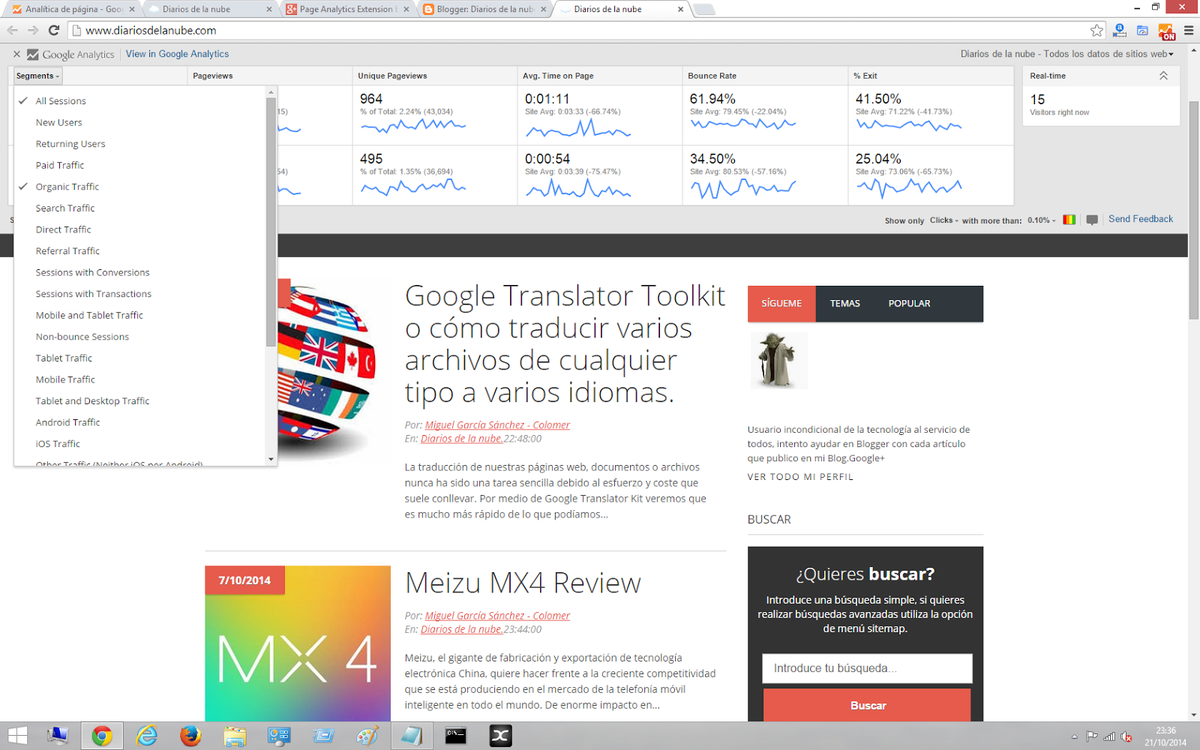Switch to the Page Analytics Extension browser tab

(347, 9)
